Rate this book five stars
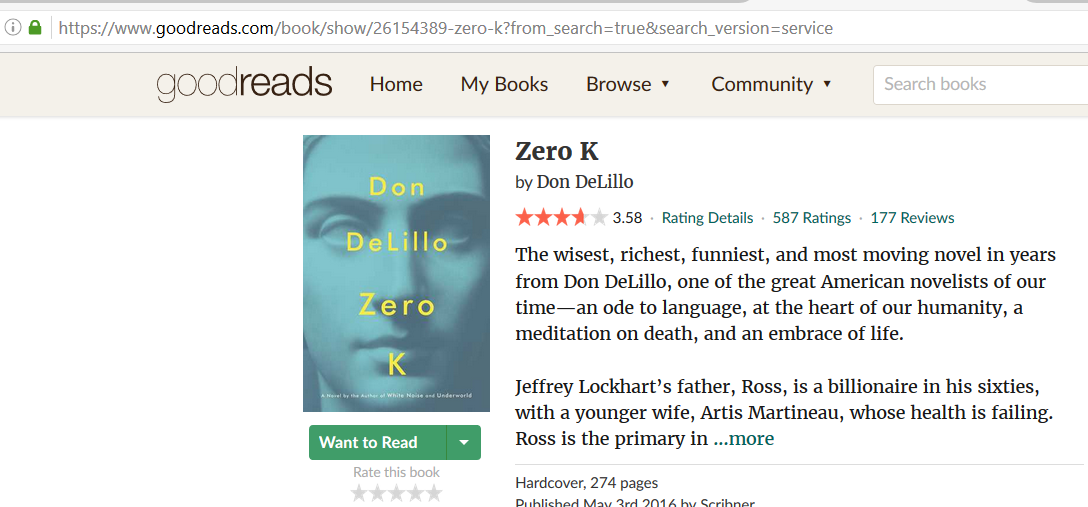Viewport: 1088px width, 507px height. pos(434,493)
